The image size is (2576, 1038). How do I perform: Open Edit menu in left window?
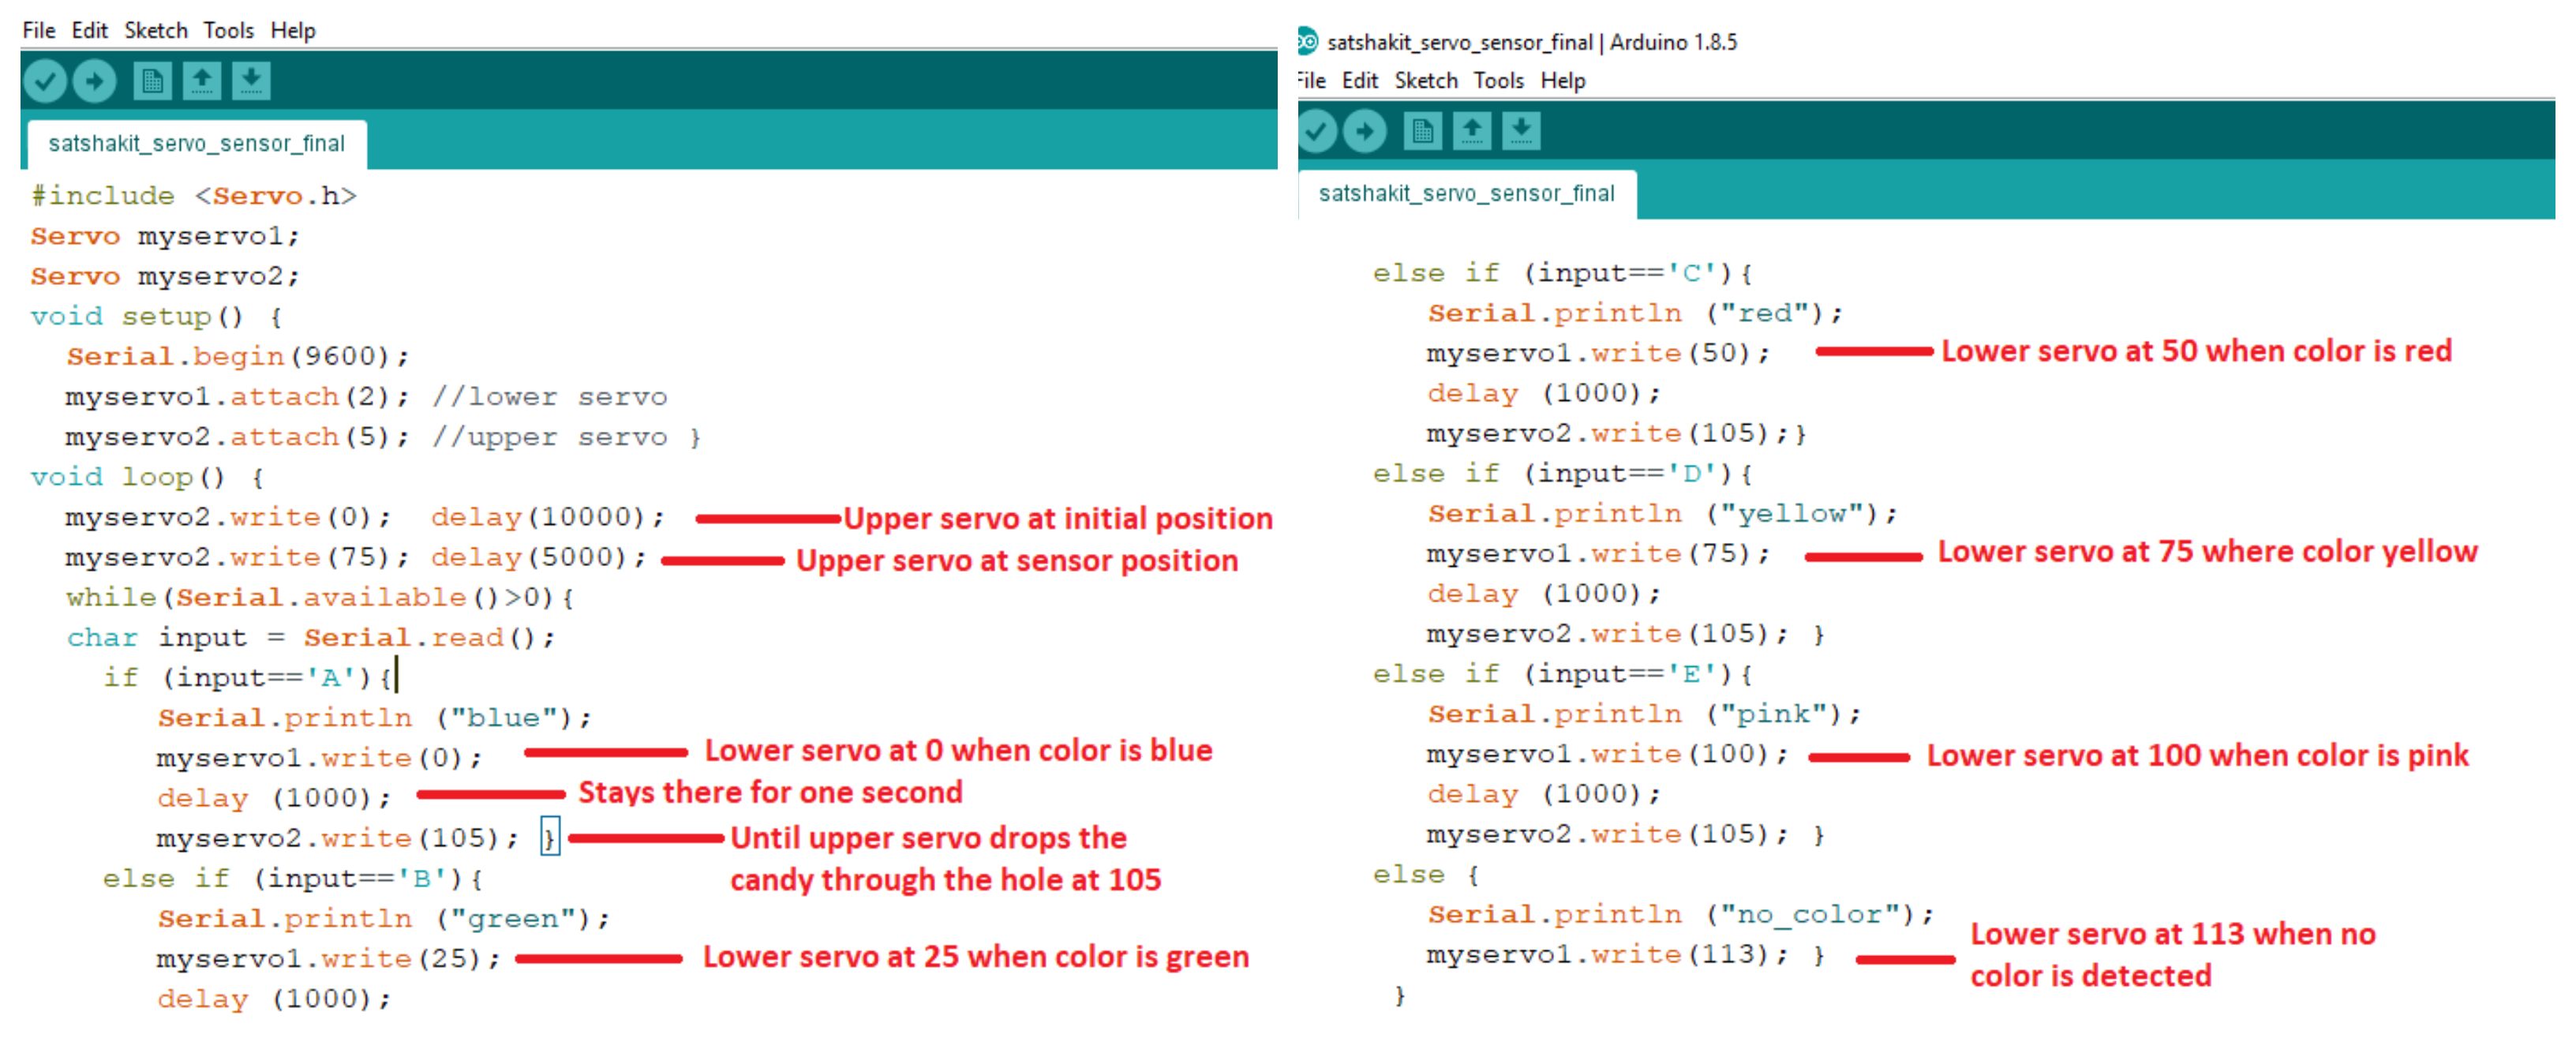89,30
